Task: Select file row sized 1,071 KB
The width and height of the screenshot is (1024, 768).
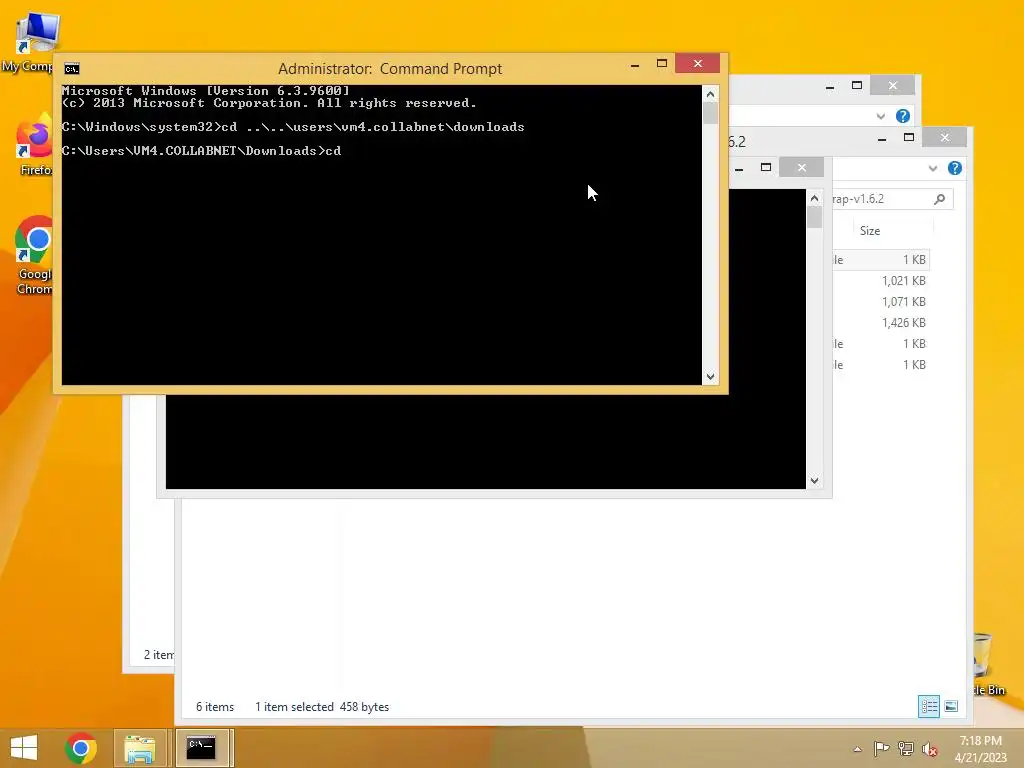Action: [880, 302]
